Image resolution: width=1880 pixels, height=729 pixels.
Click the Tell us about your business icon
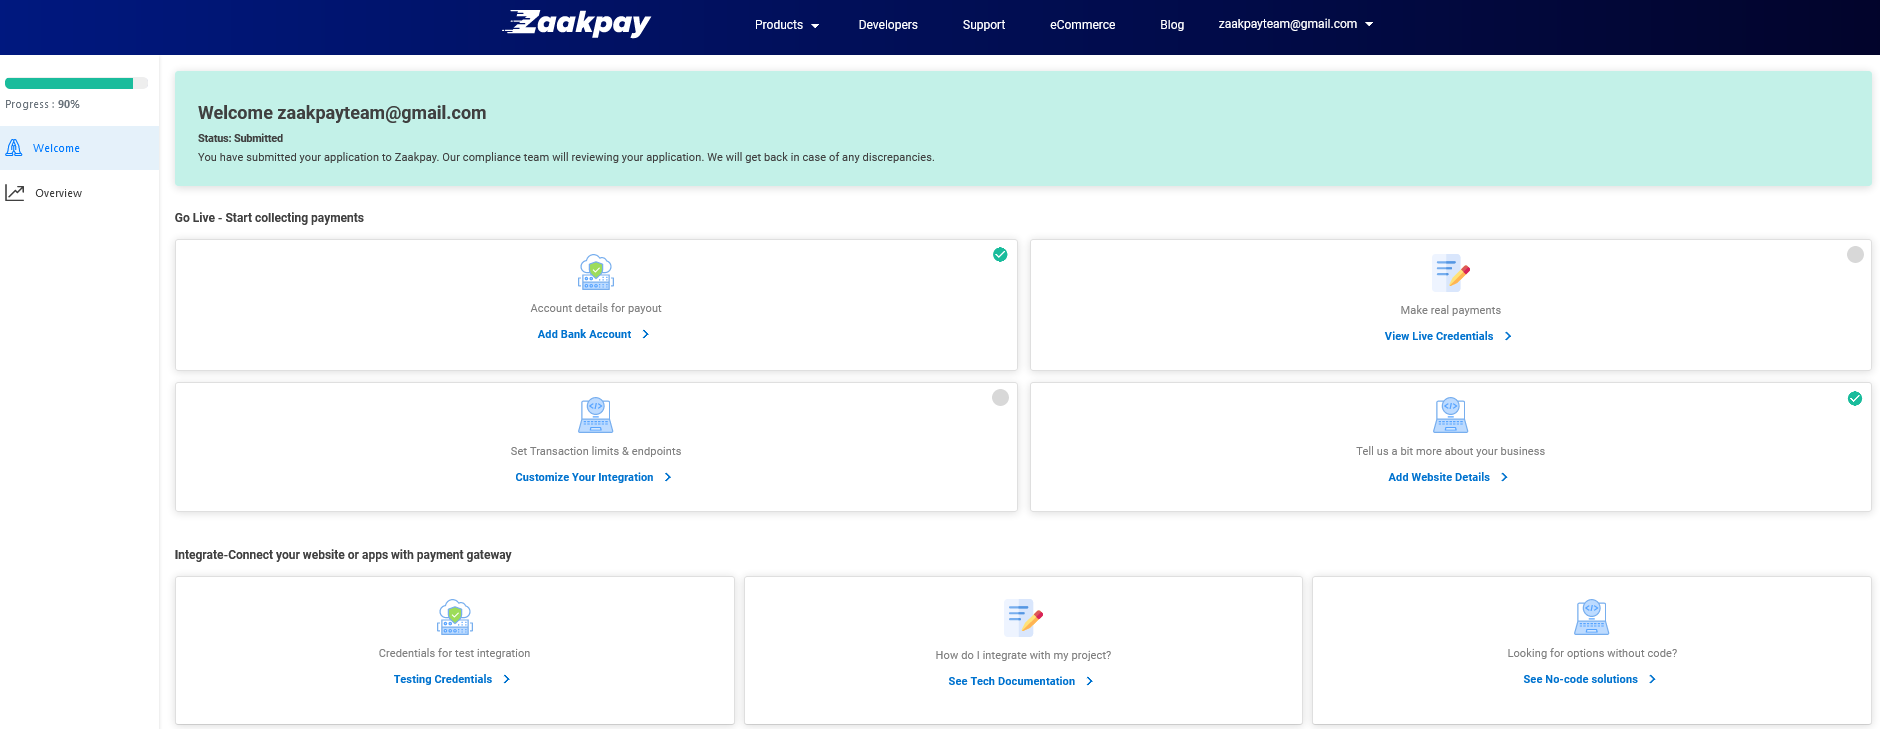click(x=1451, y=415)
